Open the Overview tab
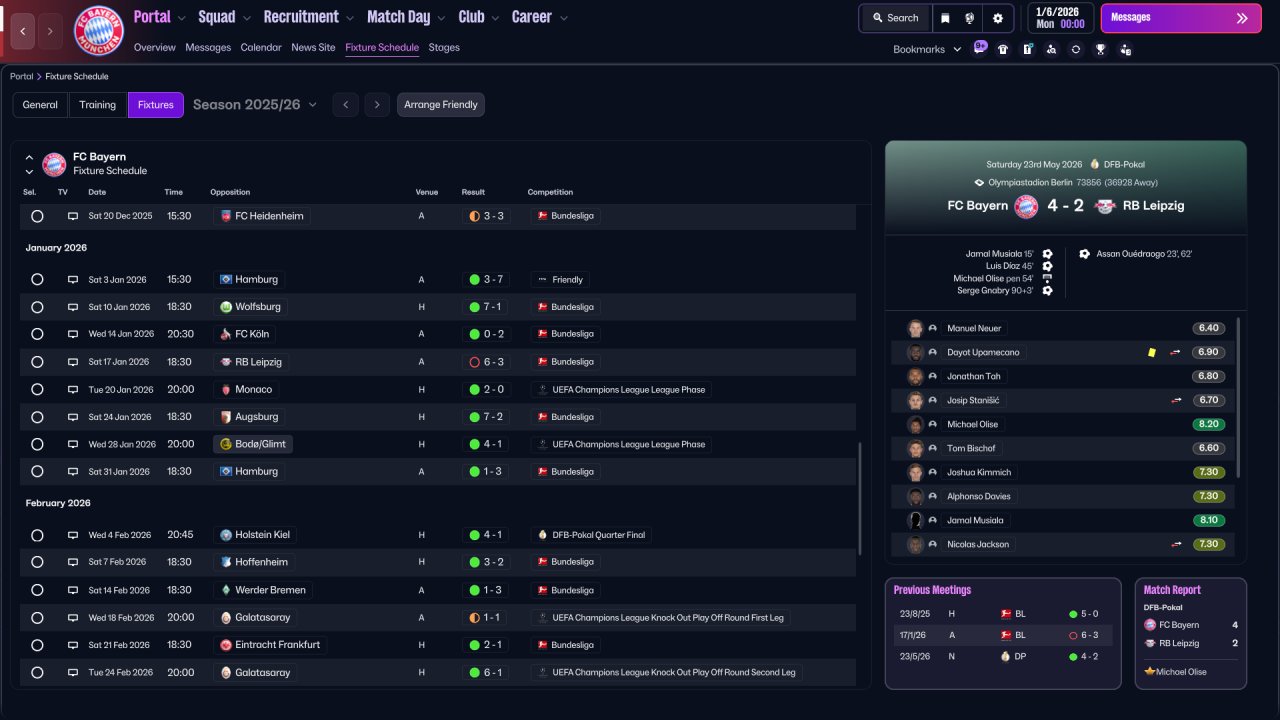Image resolution: width=1280 pixels, height=720 pixels. point(154,48)
